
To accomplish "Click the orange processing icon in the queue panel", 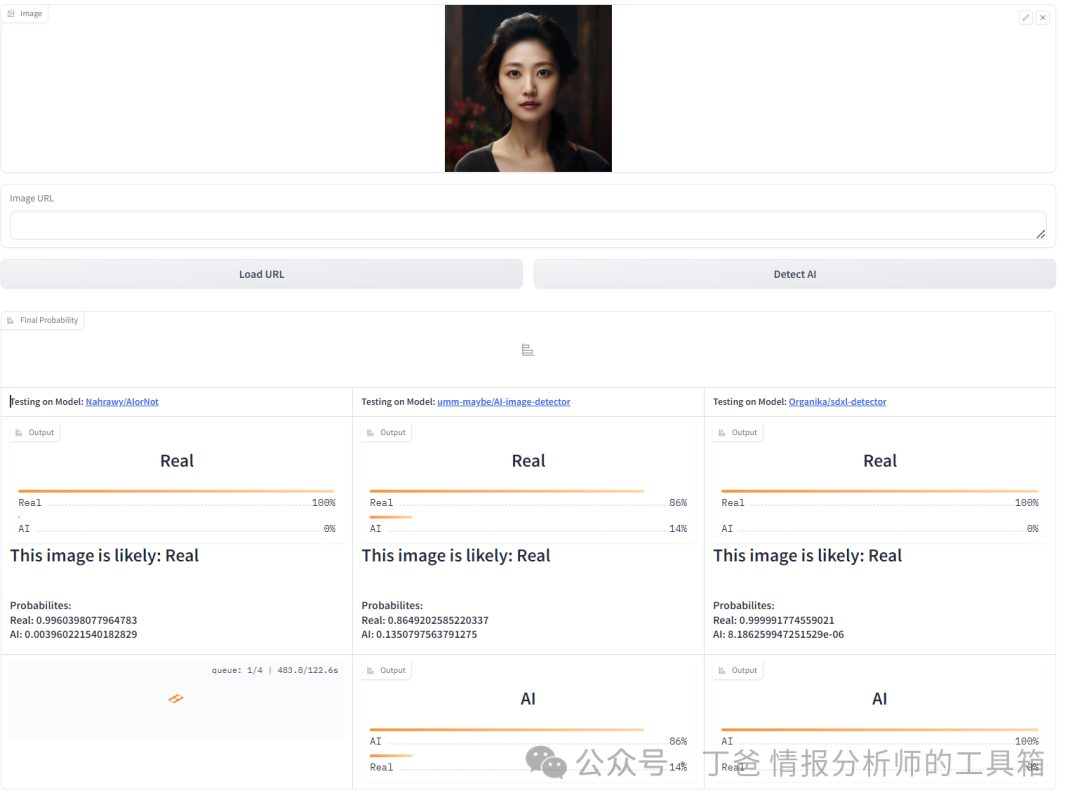I will [x=176, y=698].
